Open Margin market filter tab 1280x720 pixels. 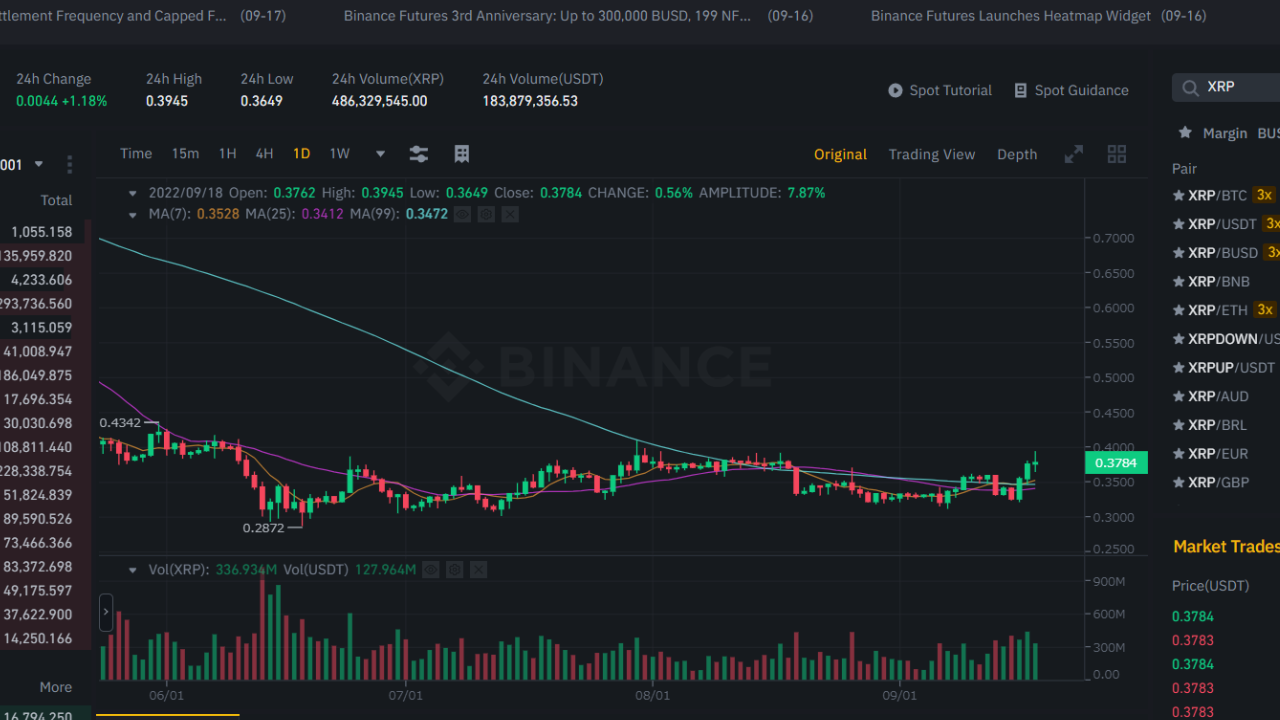1225,133
